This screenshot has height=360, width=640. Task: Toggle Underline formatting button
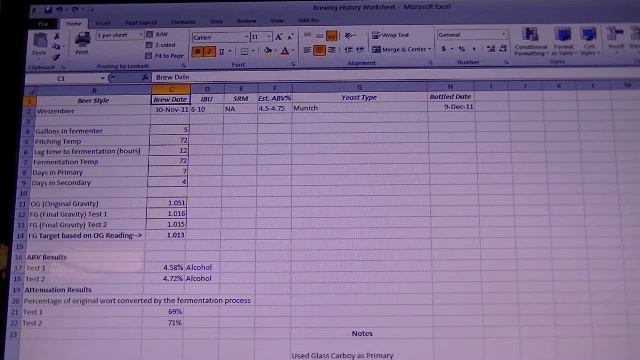(222, 52)
